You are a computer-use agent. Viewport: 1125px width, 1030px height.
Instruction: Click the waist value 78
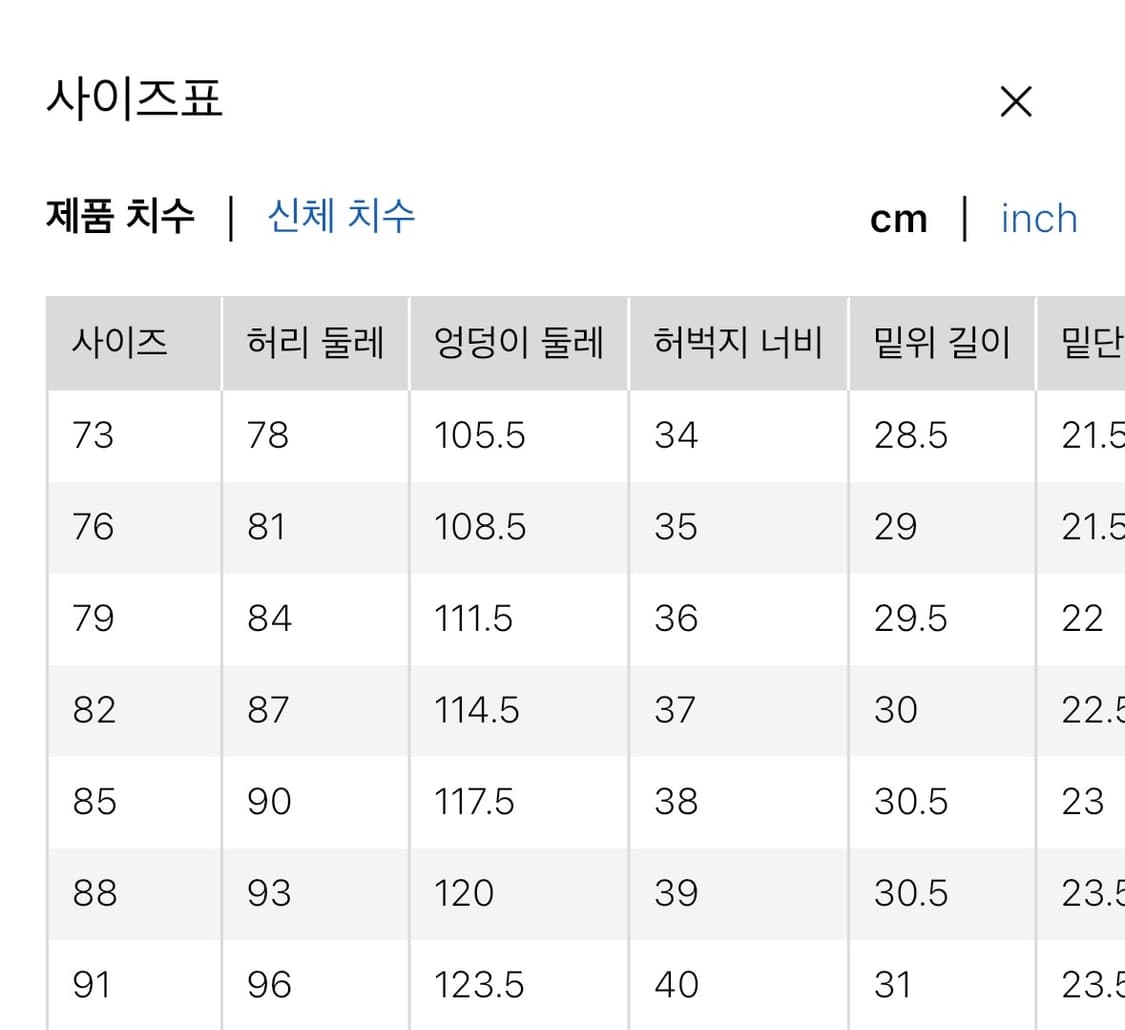click(x=266, y=435)
